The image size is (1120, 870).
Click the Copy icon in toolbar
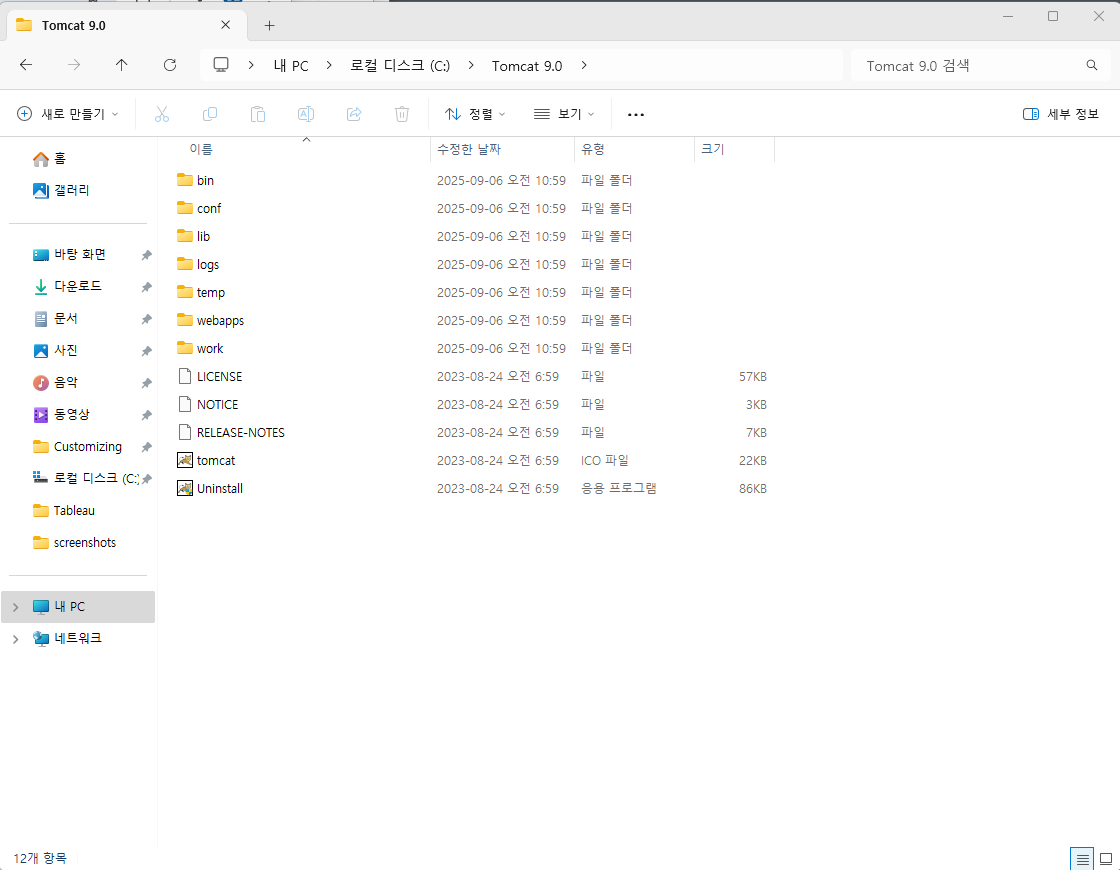tap(210, 114)
